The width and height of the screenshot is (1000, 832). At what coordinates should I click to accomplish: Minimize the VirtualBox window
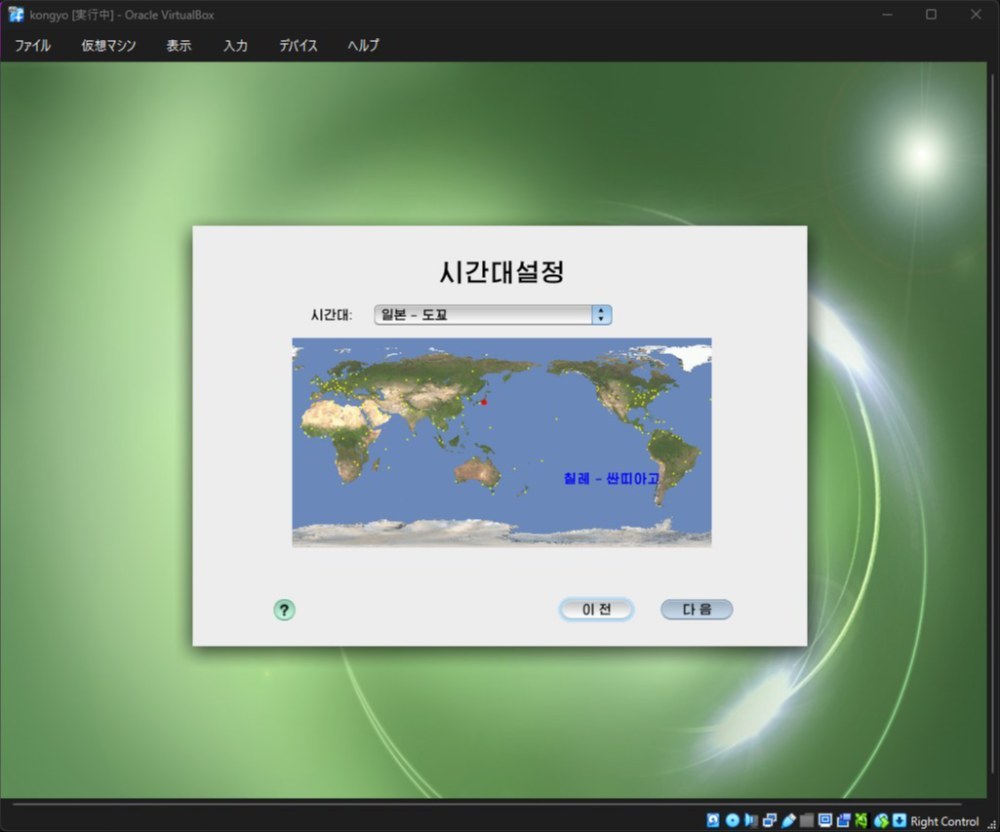[887, 15]
